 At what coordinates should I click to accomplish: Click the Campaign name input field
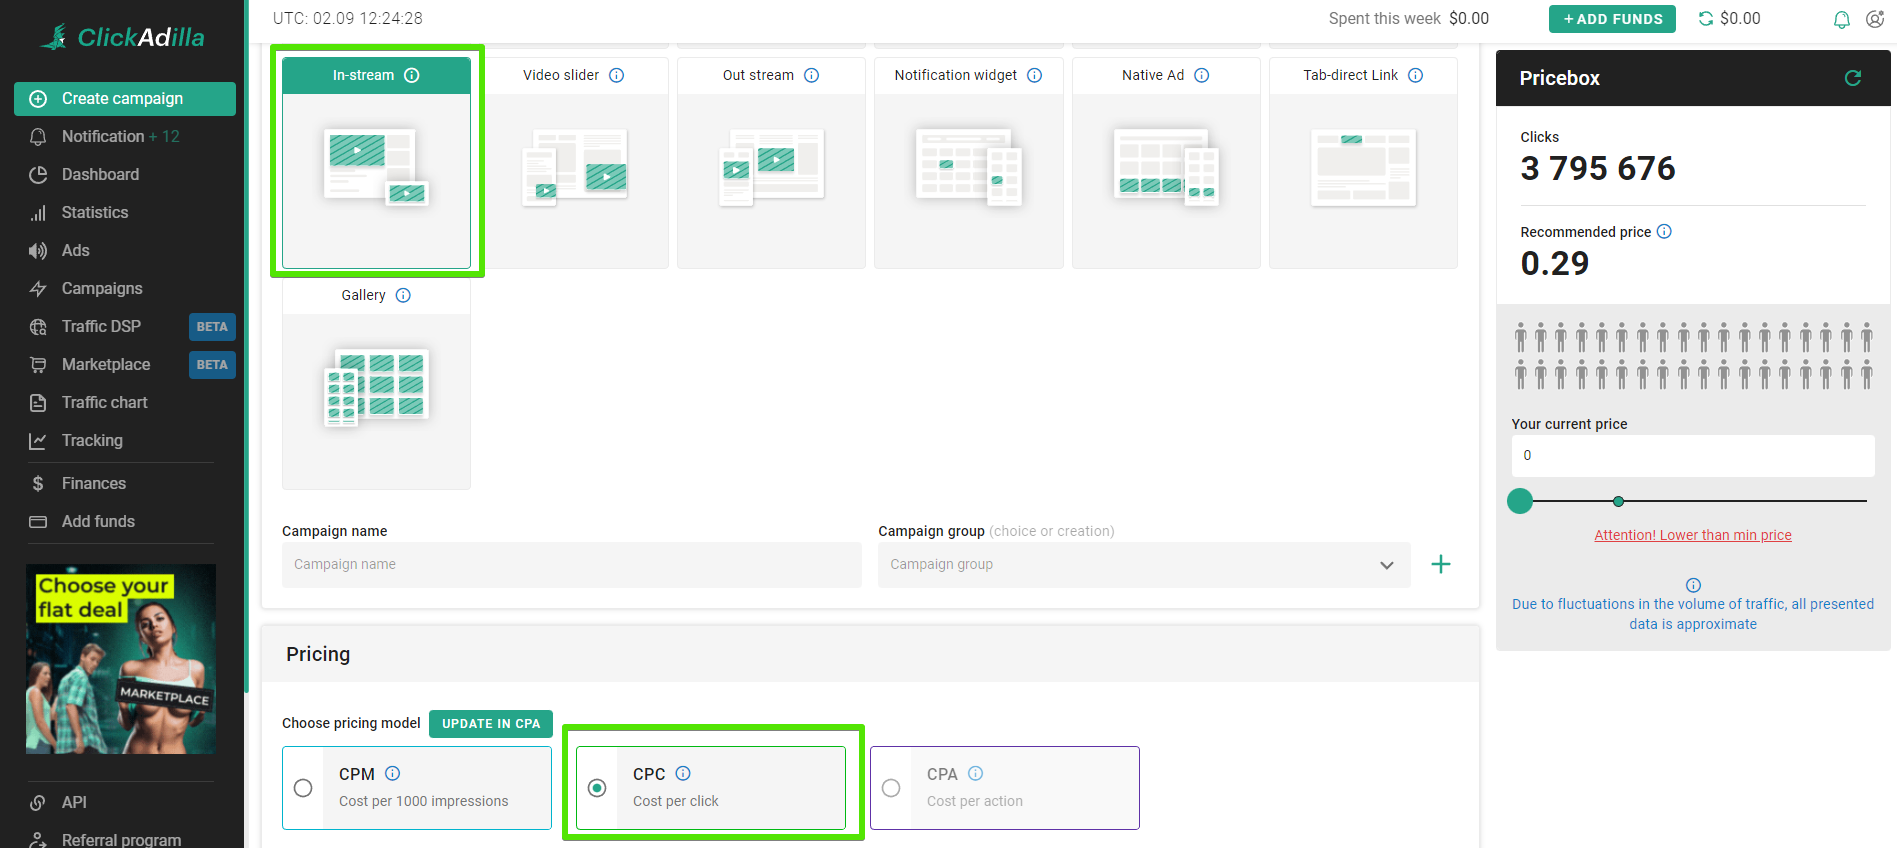click(x=571, y=565)
